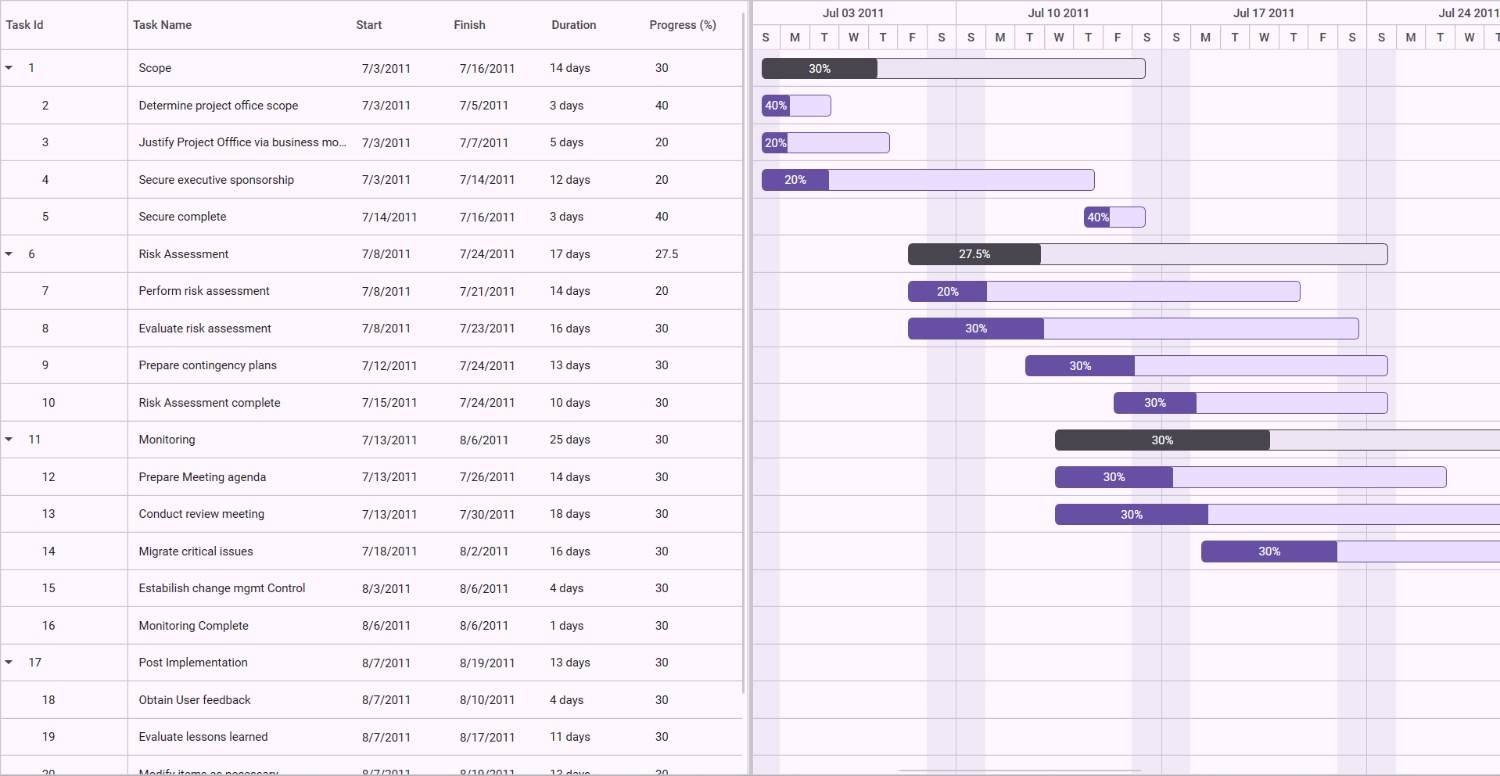This screenshot has width=1500, height=776.
Task: Click the Jul 17 2011 timeline week header
Action: tap(1264, 13)
